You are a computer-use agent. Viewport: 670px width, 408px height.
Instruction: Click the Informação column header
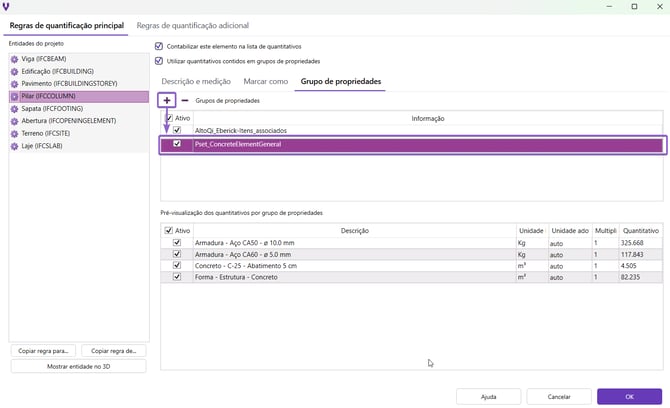(428, 118)
